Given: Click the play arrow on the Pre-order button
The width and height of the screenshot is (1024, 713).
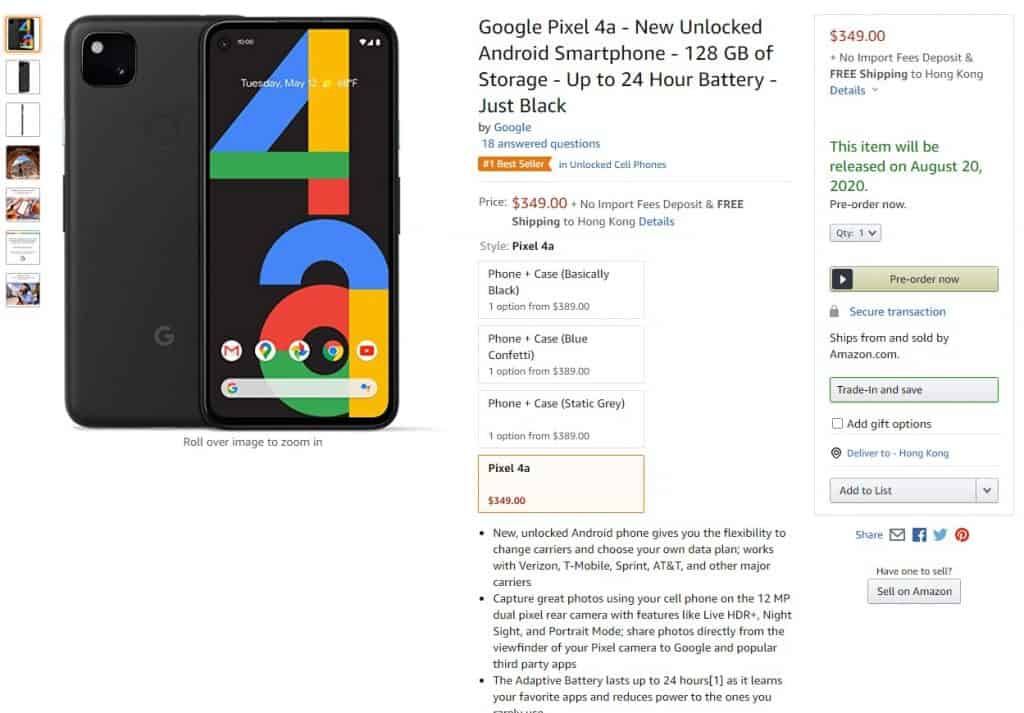Looking at the screenshot, I should point(843,279).
